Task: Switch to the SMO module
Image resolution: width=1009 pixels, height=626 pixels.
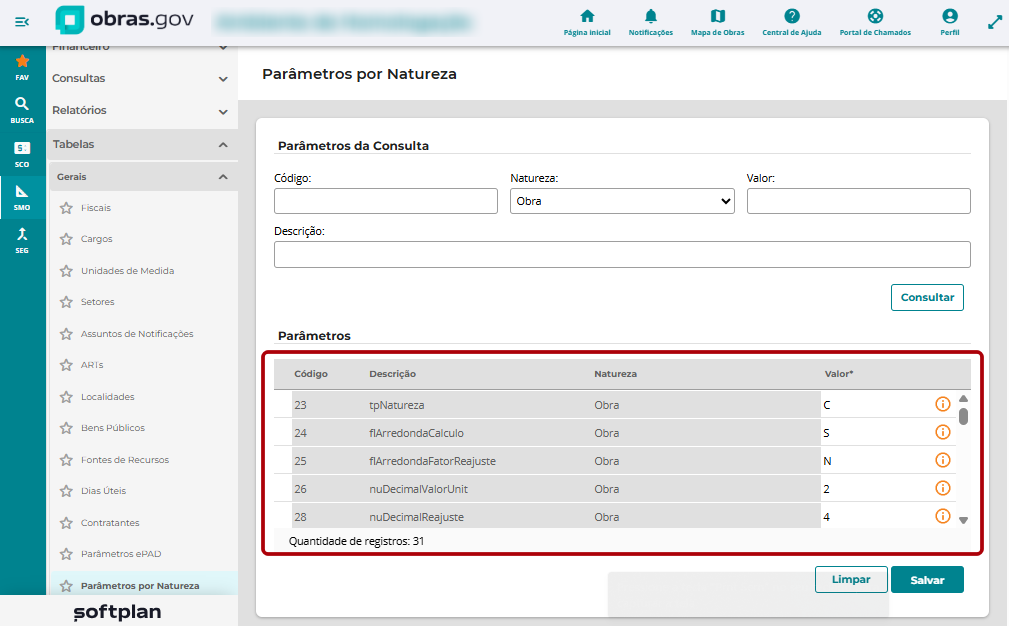Action: click(x=23, y=198)
